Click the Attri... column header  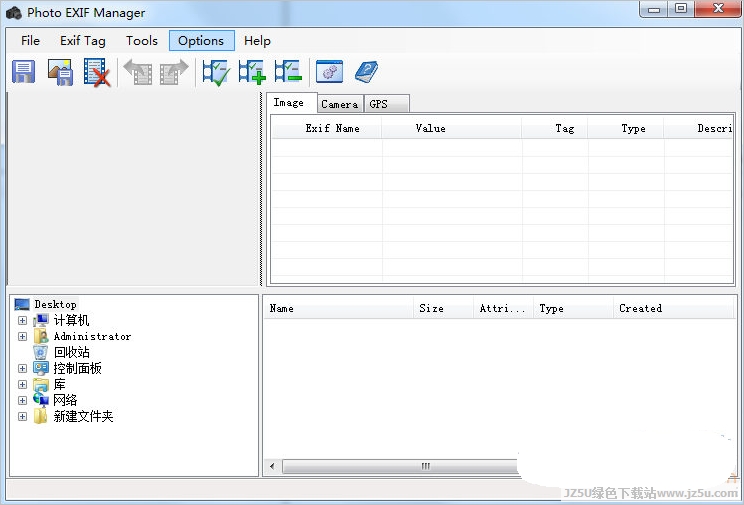tap(503, 309)
